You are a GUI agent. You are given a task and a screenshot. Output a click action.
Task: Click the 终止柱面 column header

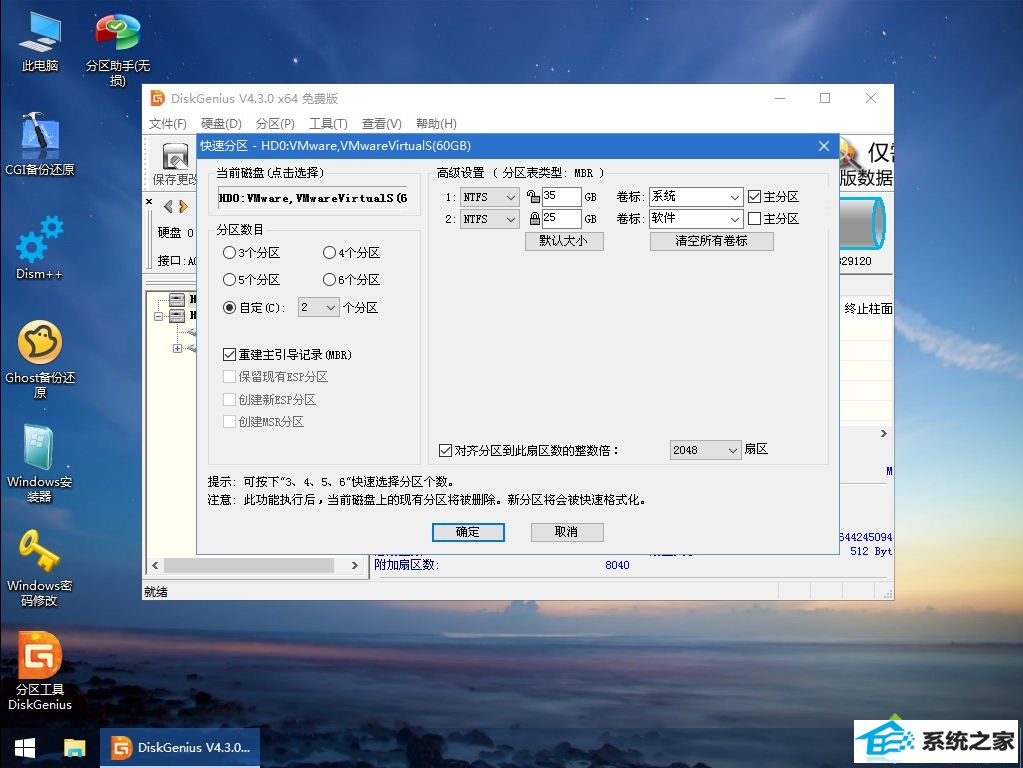[868, 309]
